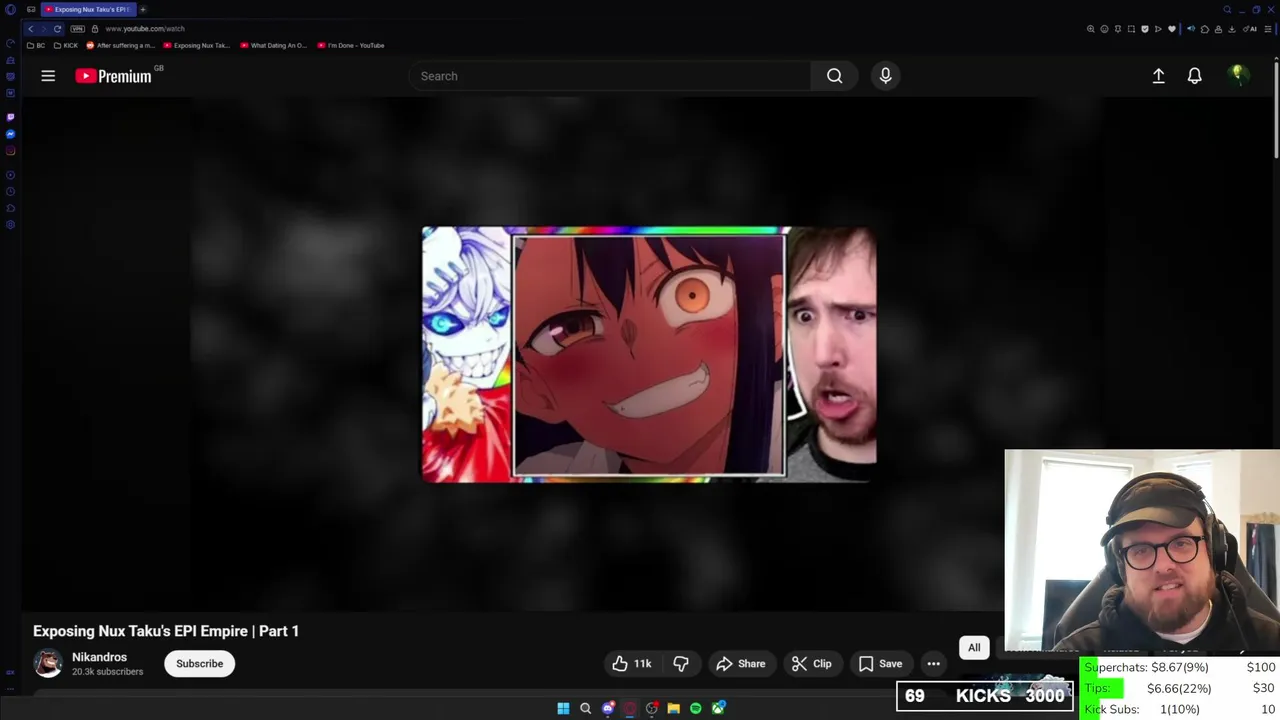Viewport: 1280px width, 720px height.
Task: Open browser sidebar settings gear
Action: pos(10,225)
